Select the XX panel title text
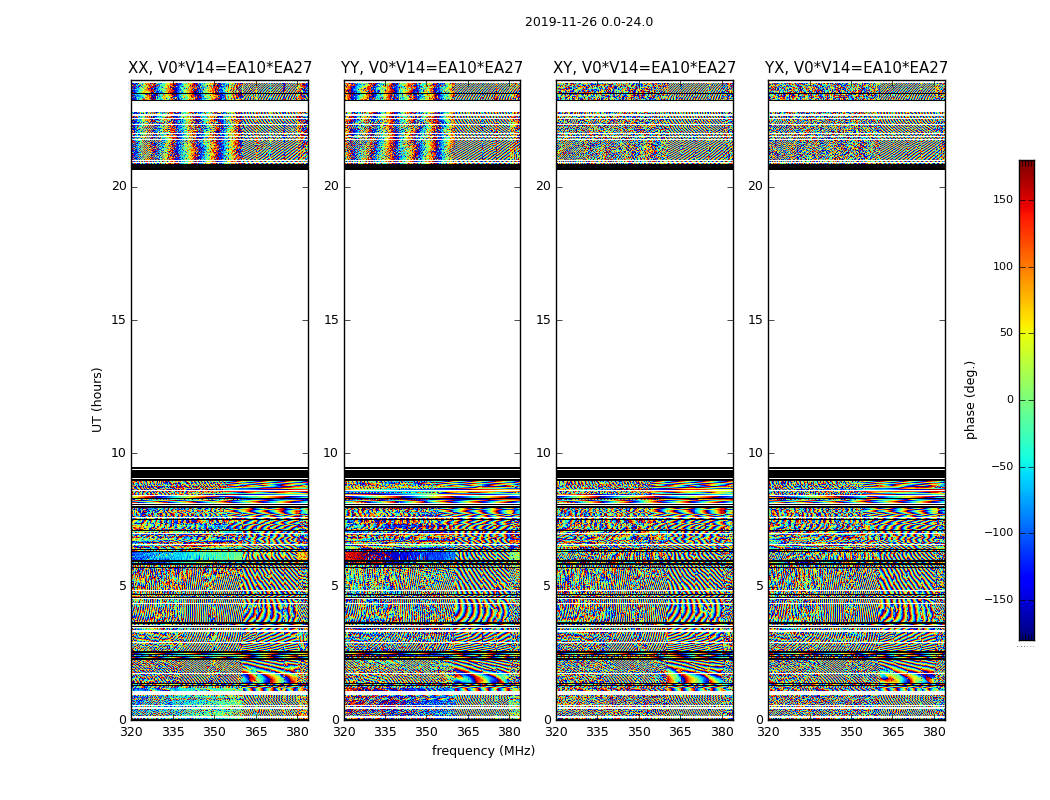This screenshot has height=800, width=1050. 220,68
